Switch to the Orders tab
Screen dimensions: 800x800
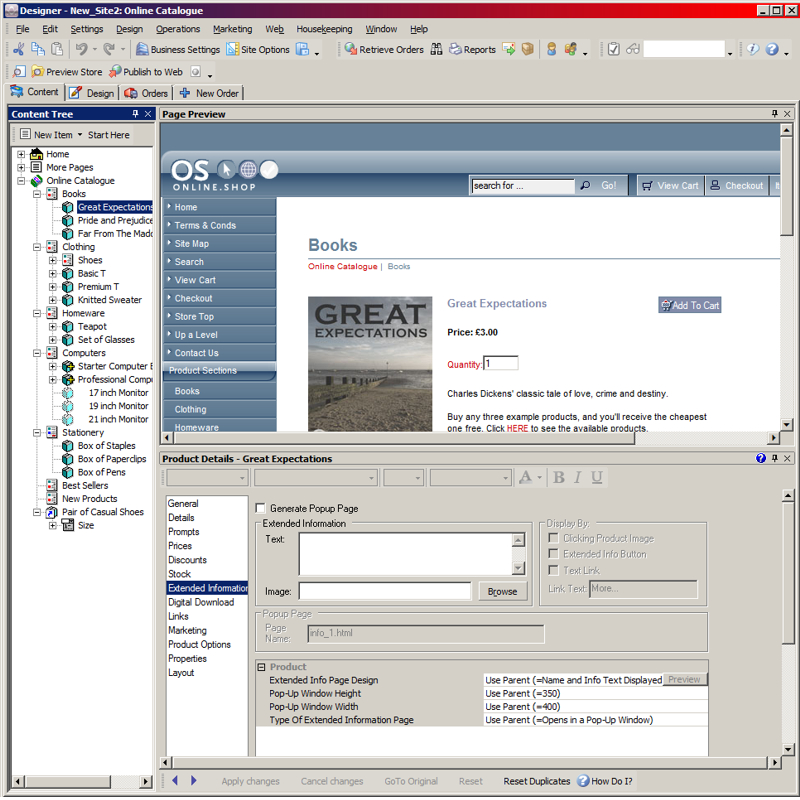click(x=146, y=93)
